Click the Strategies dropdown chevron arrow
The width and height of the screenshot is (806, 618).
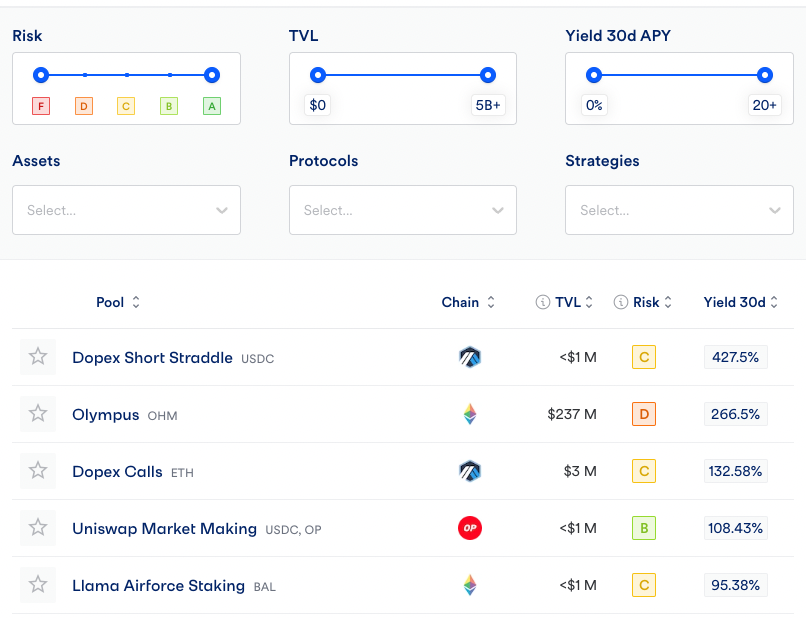pyautogui.click(x=775, y=210)
